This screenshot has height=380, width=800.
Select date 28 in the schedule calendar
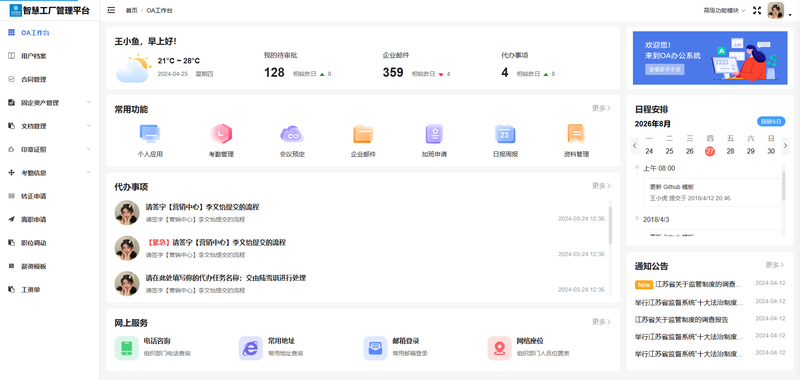click(730, 151)
